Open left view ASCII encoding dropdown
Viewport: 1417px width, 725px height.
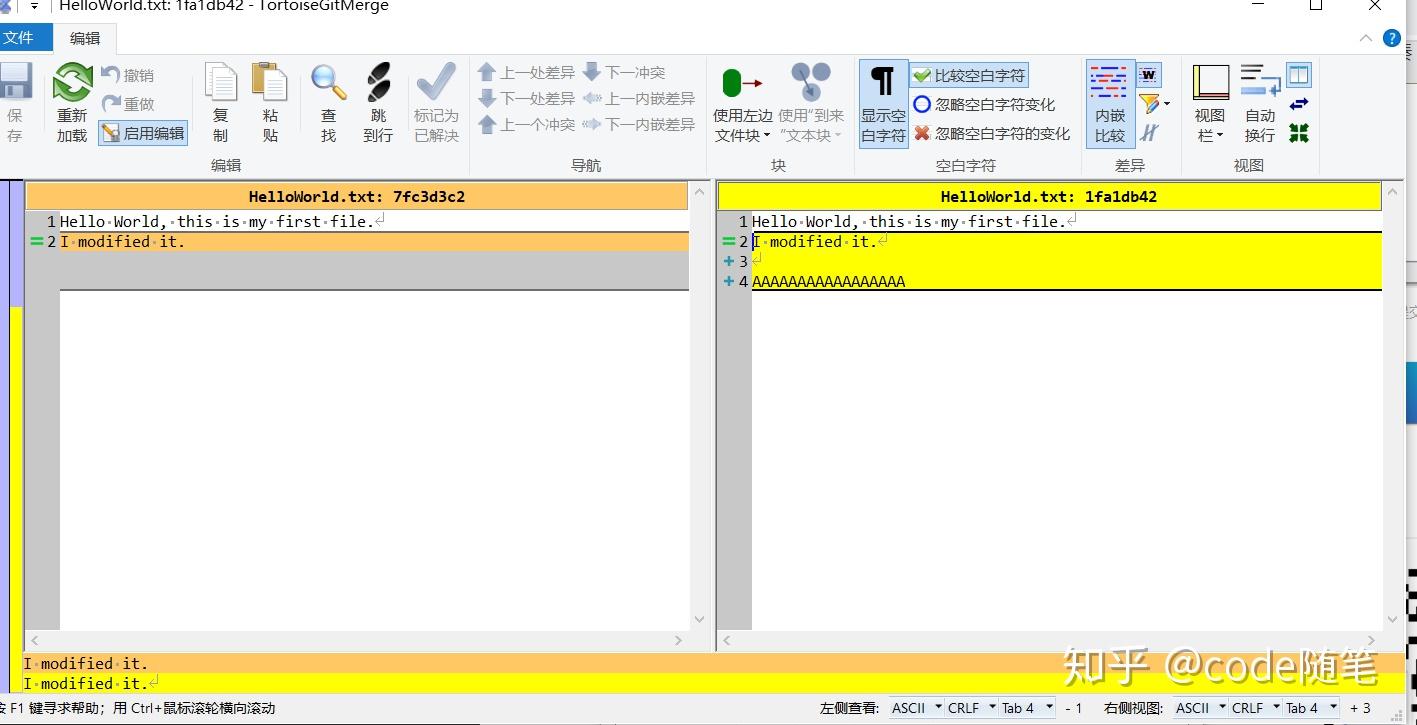tap(917, 708)
